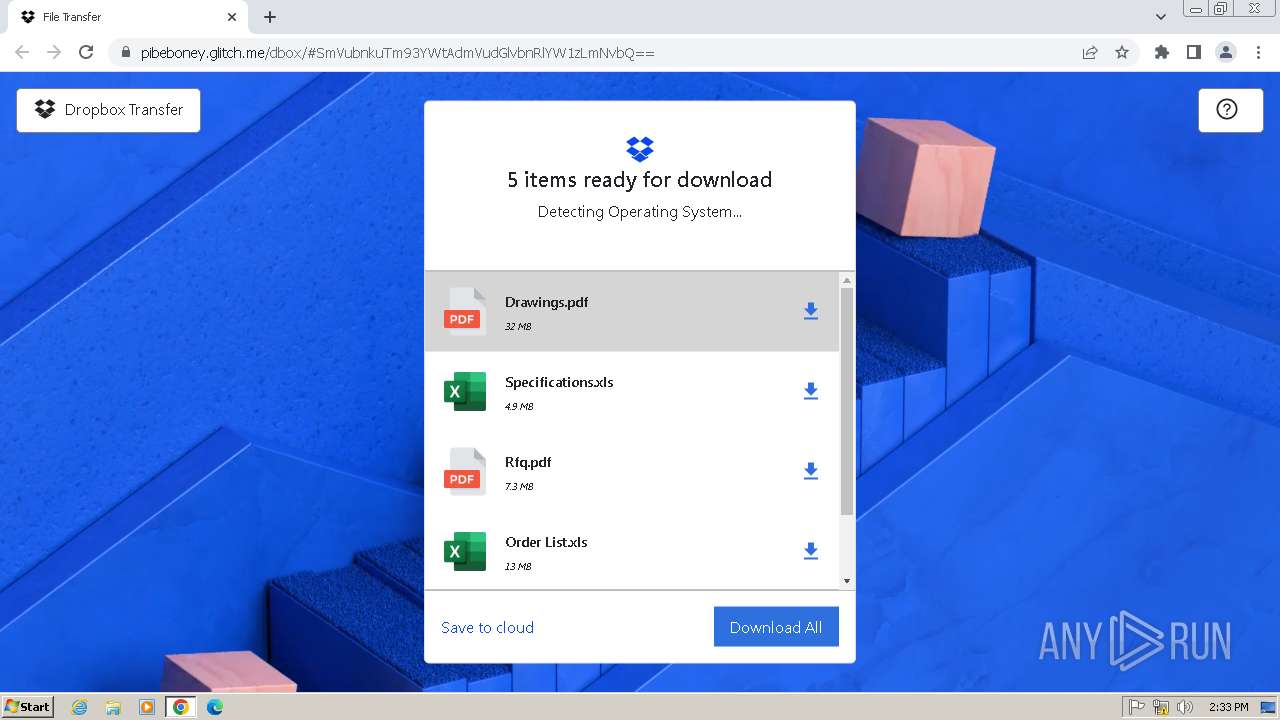
Task: Click the network tray icon
Action: coord(1161,707)
